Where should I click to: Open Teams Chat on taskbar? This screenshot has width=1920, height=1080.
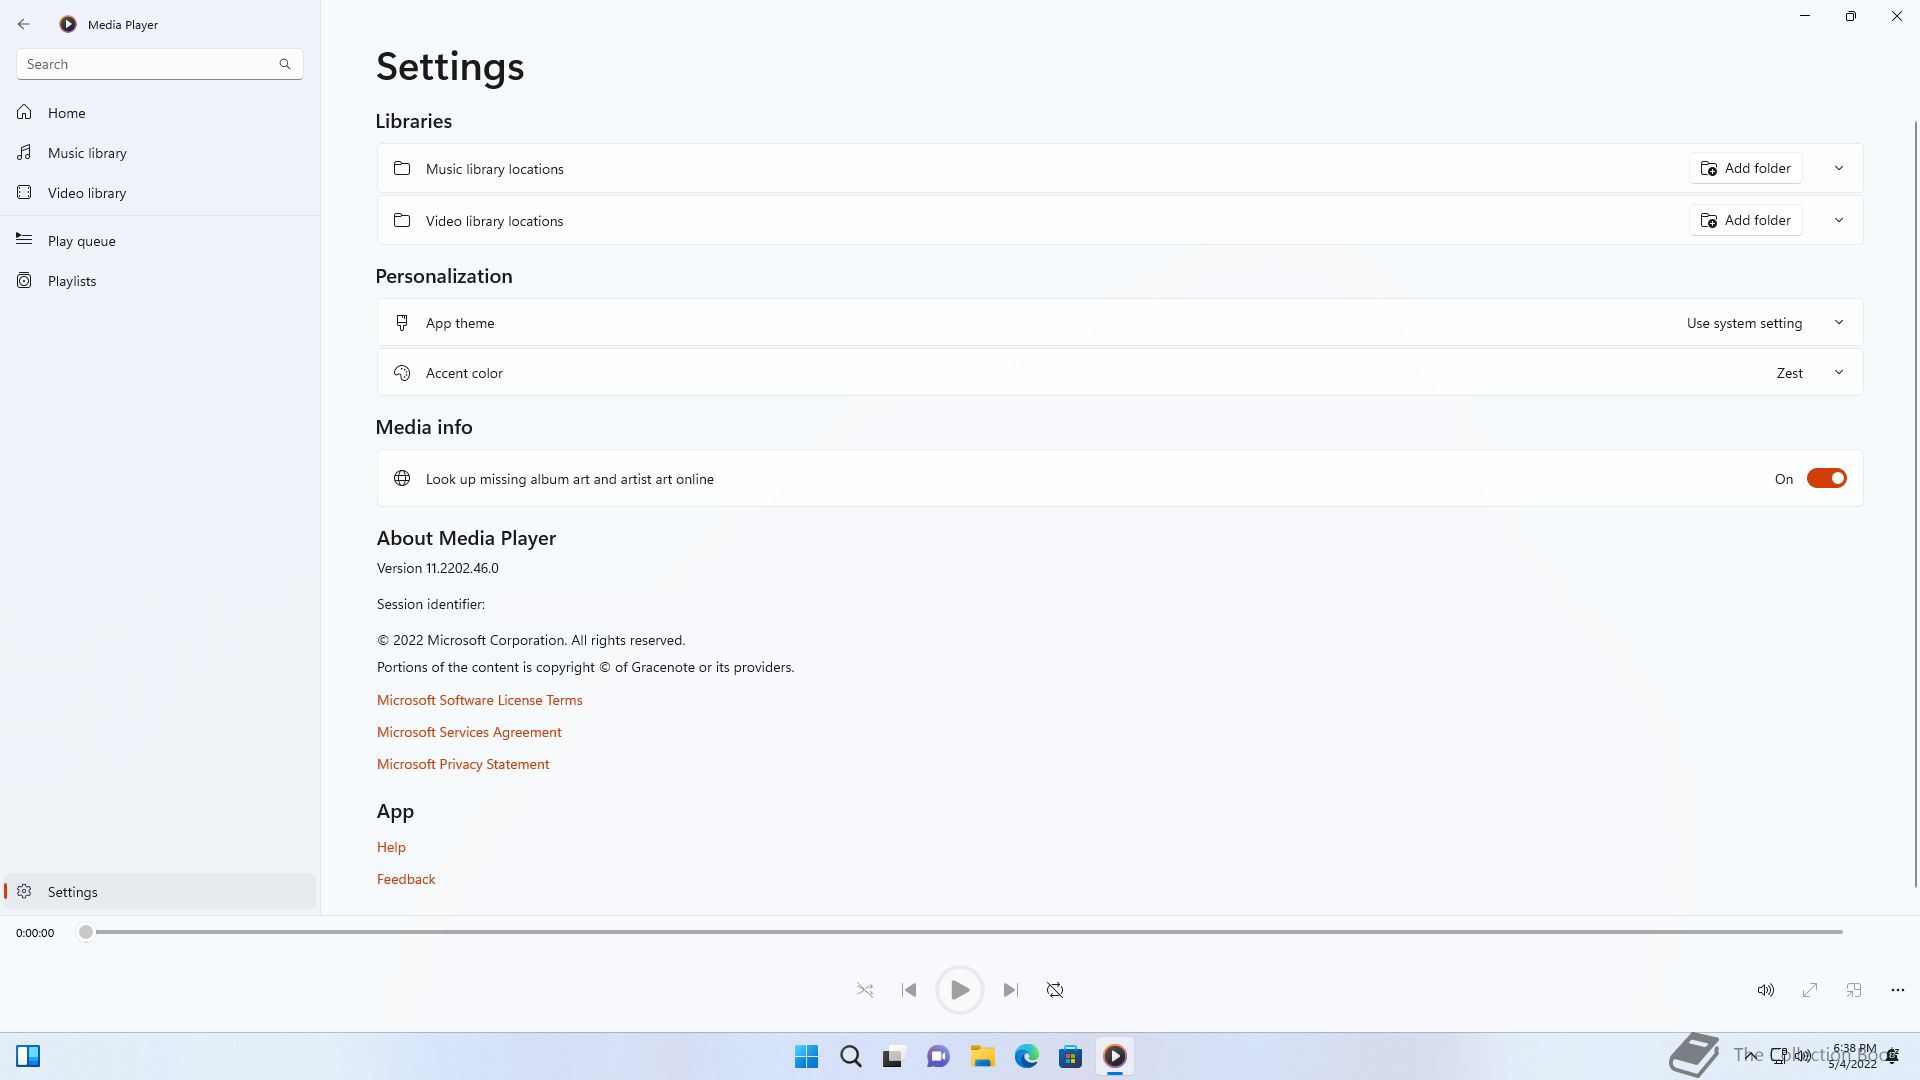pos(938,1056)
